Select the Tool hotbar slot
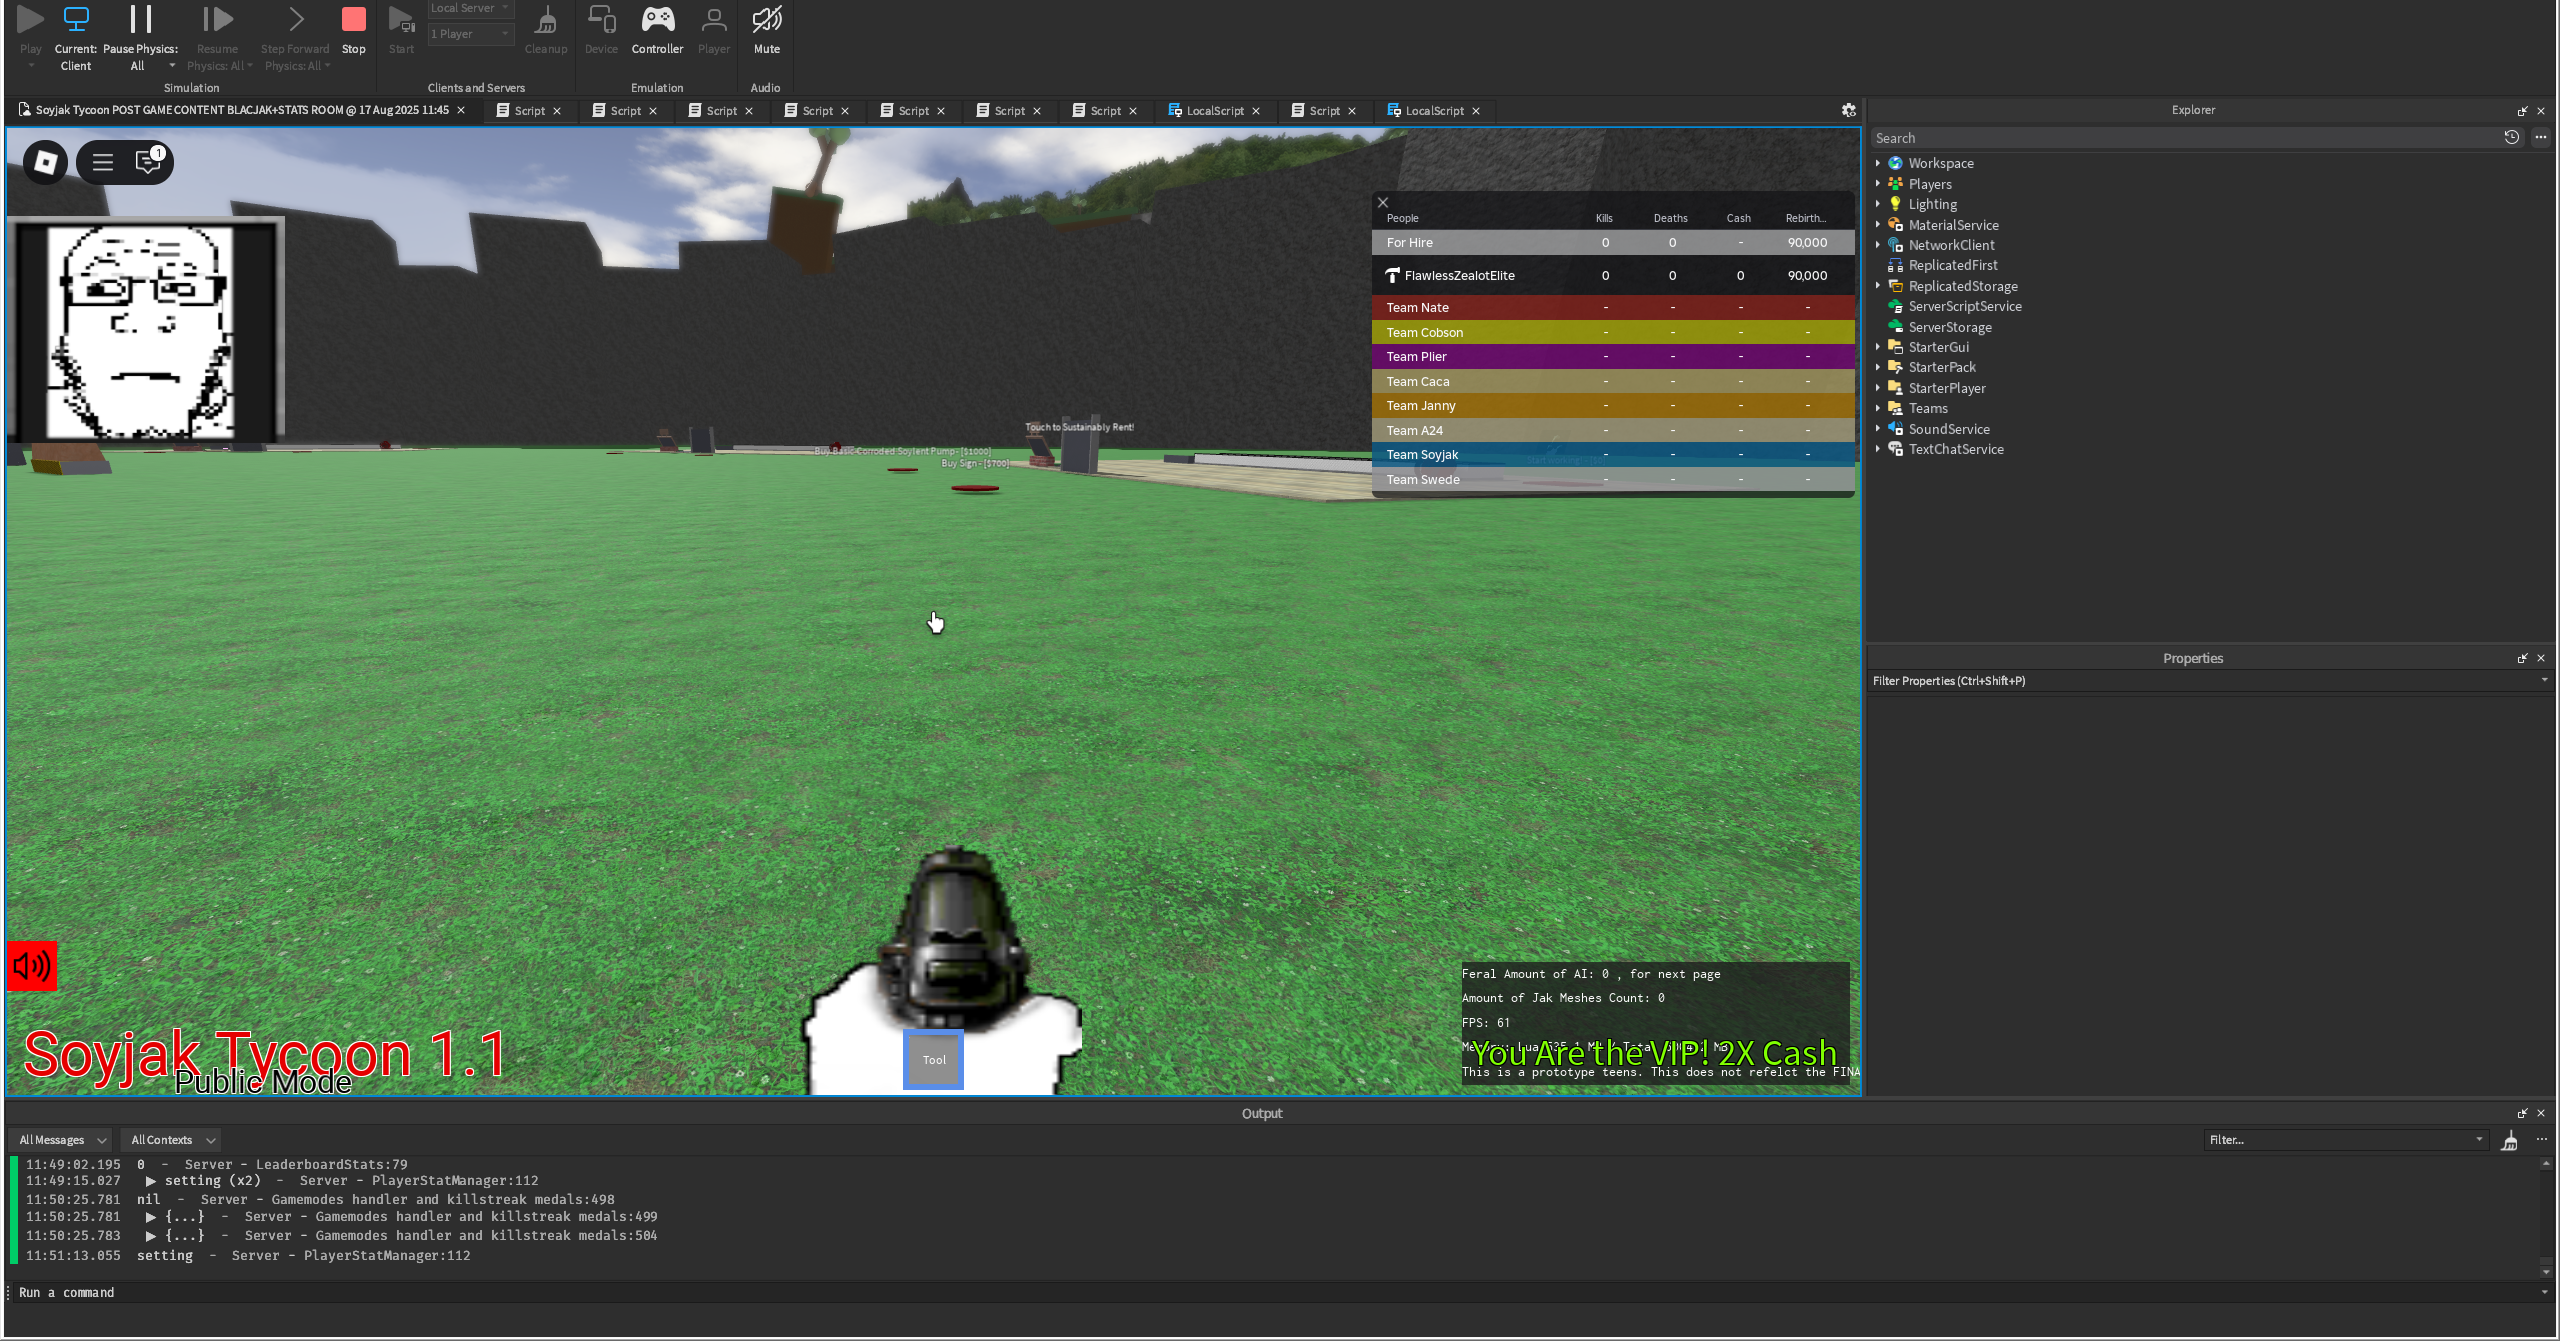 click(x=933, y=1060)
